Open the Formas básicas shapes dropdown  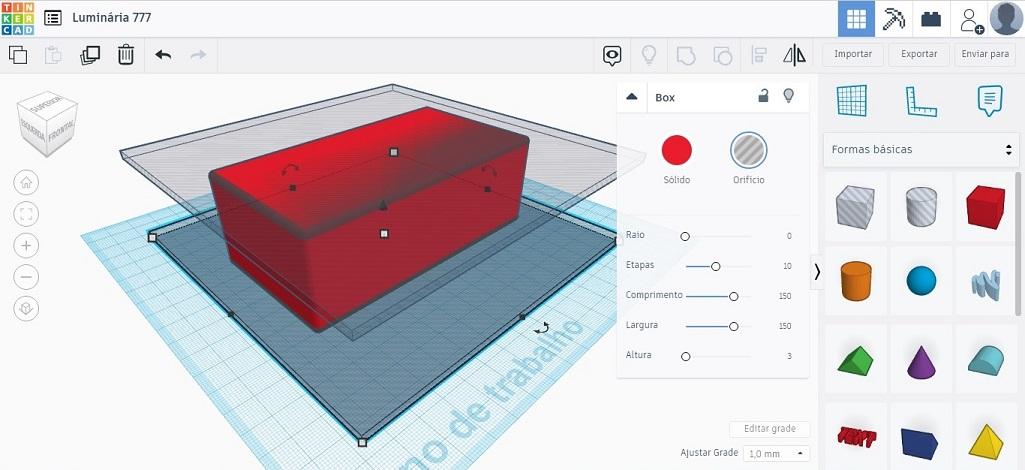921,150
